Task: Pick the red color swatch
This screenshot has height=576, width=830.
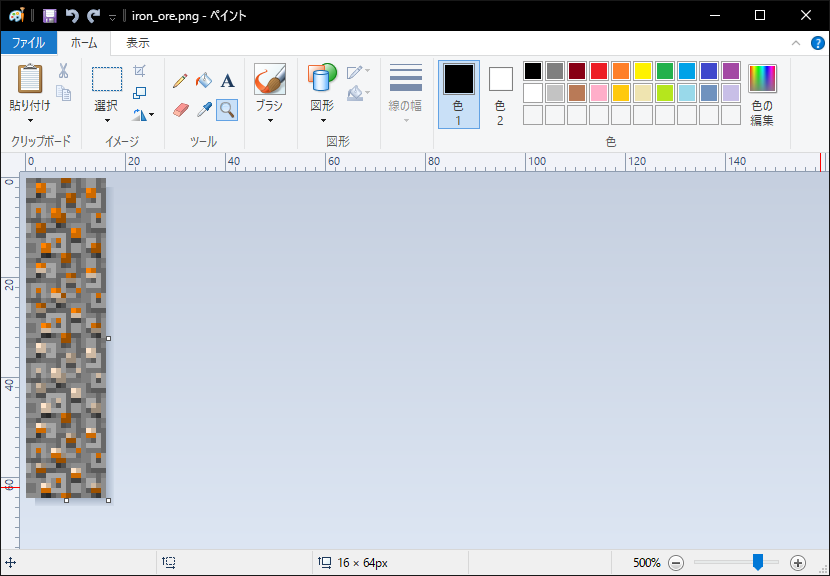Action: pos(599,70)
